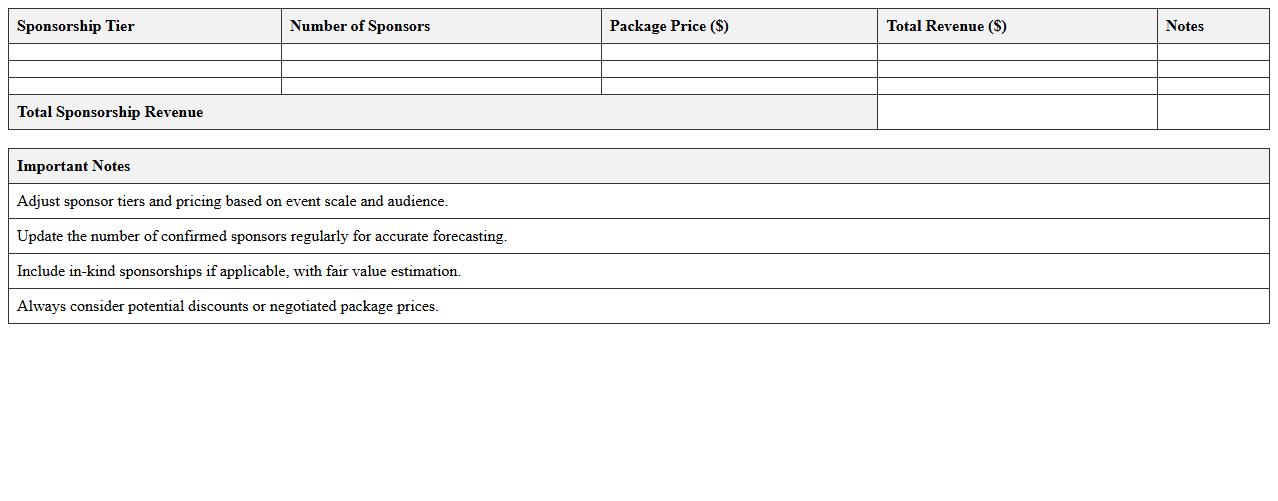Image resolution: width=1278 pixels, height=501 pixels.
Task: Click the note about adjusting sponsor tiers
Action: coord(232,201)
